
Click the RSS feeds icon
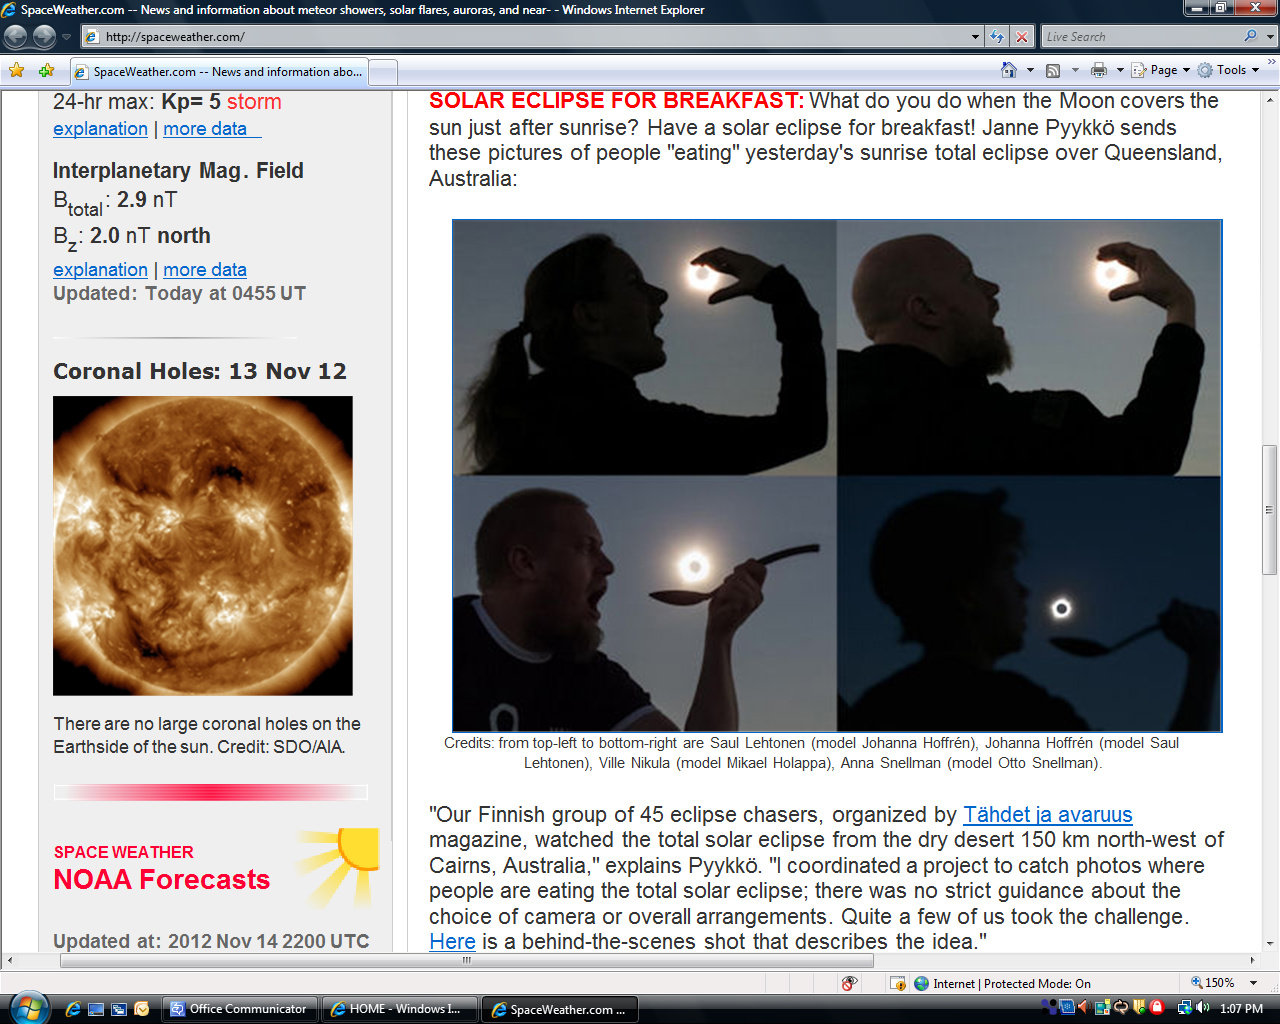click(x=1053, y=70)
